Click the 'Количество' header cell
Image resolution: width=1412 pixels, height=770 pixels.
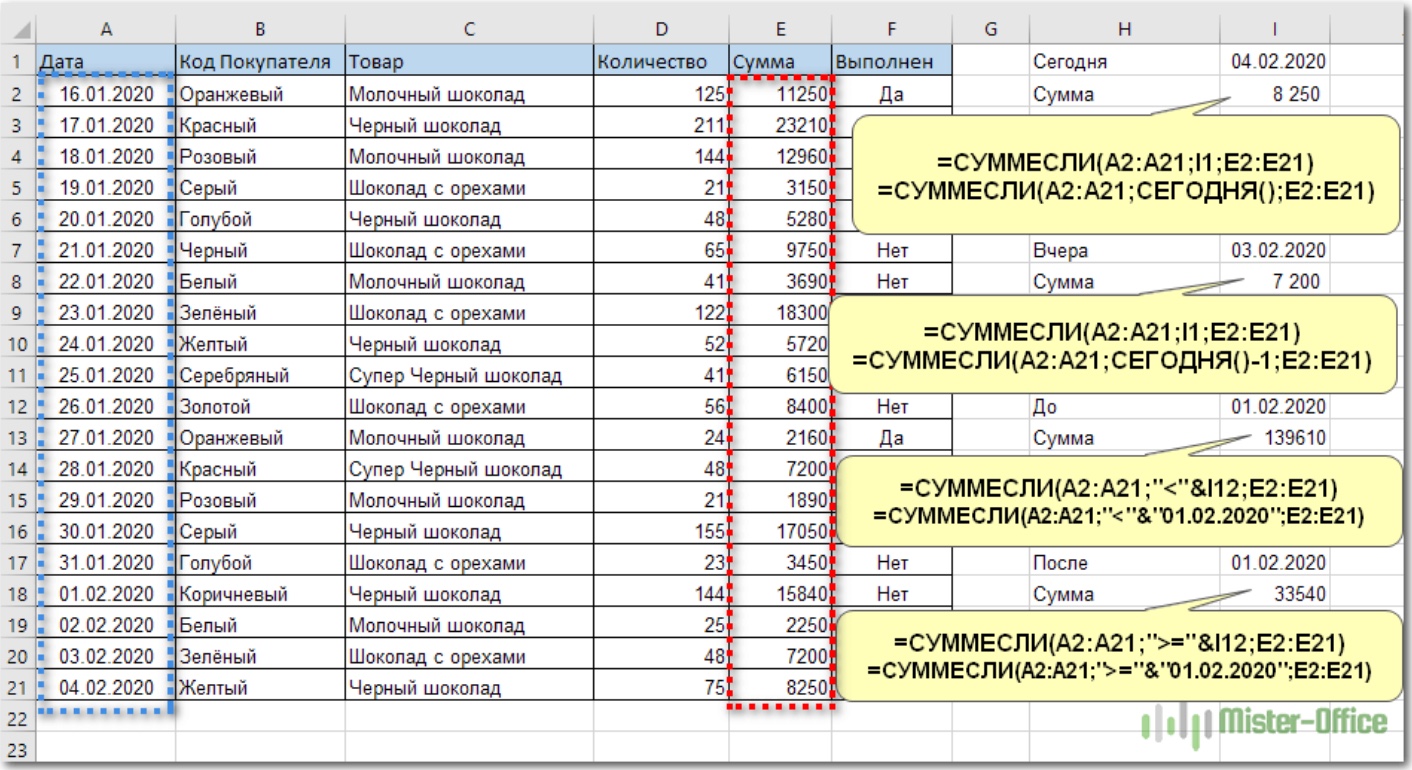pyautogui.click(x=661, y=62)
